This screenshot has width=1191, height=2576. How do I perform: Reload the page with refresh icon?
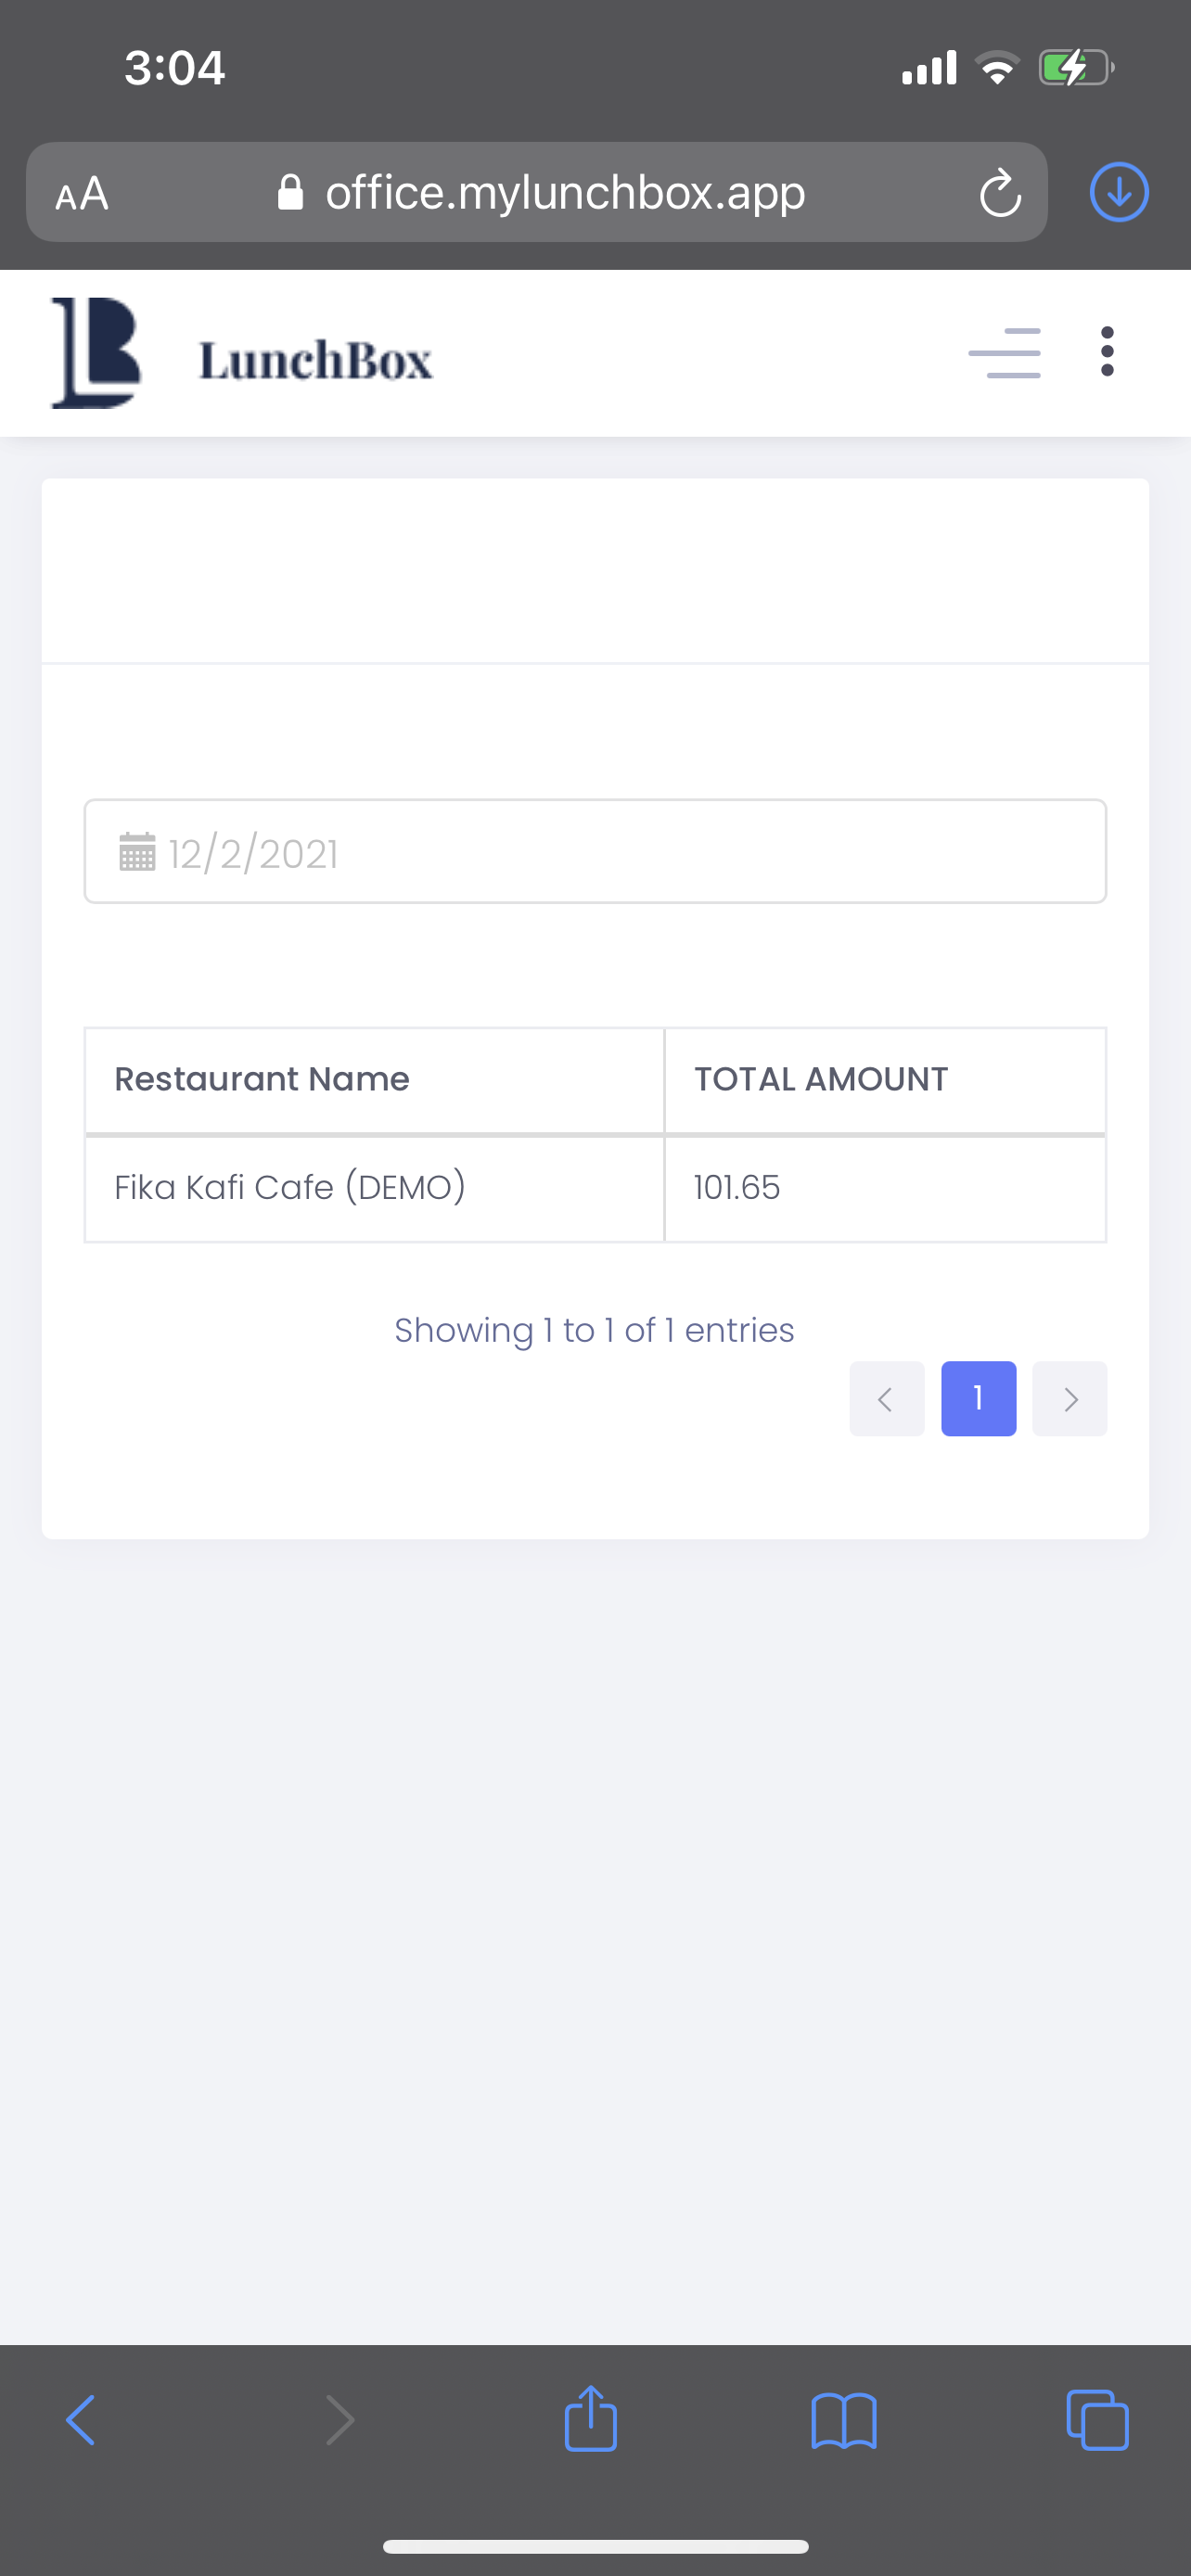click(x=999, y=193)
